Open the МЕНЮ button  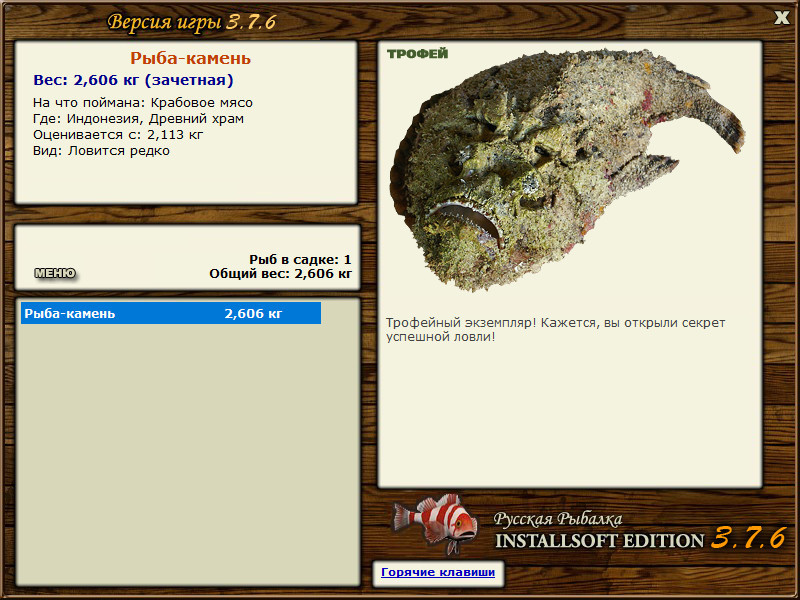click(x=55, y=273)
